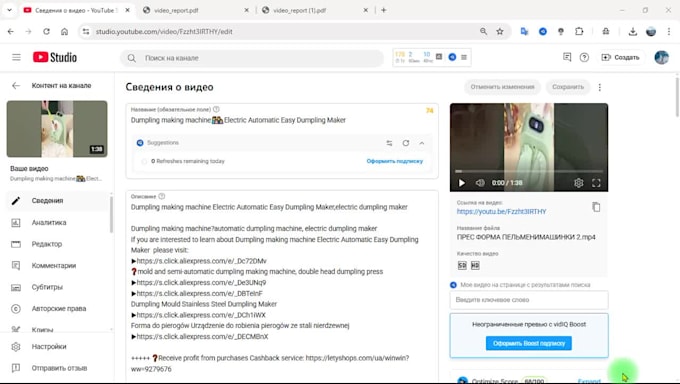Click the keyword input field Введите ключевое слово
Viewport: 680px width, 384px height.
[x=529, y=300]
